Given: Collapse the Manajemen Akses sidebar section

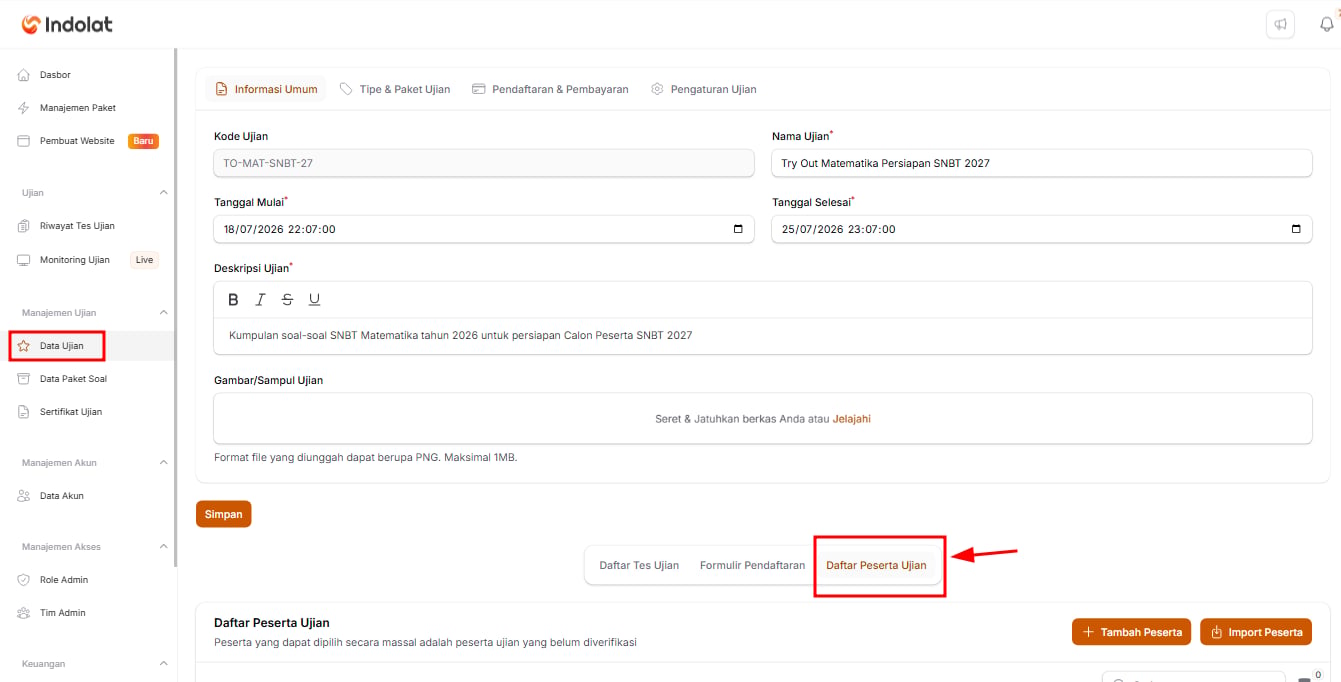Looking at the screenshot, I should (164, 547).
